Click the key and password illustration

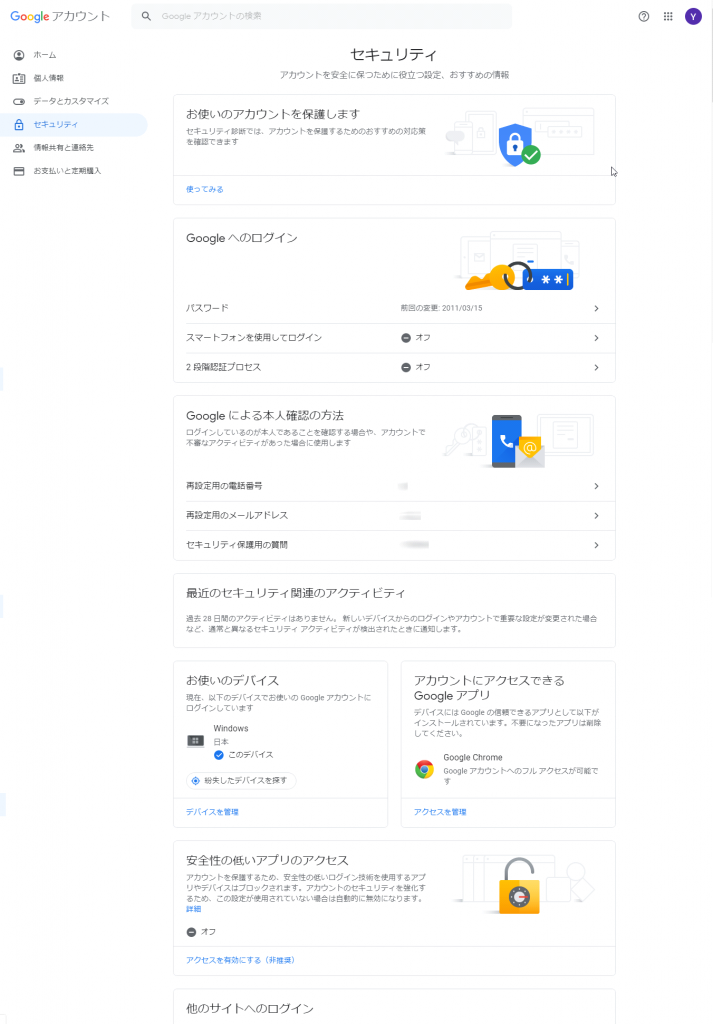click(x=519, y=277)
